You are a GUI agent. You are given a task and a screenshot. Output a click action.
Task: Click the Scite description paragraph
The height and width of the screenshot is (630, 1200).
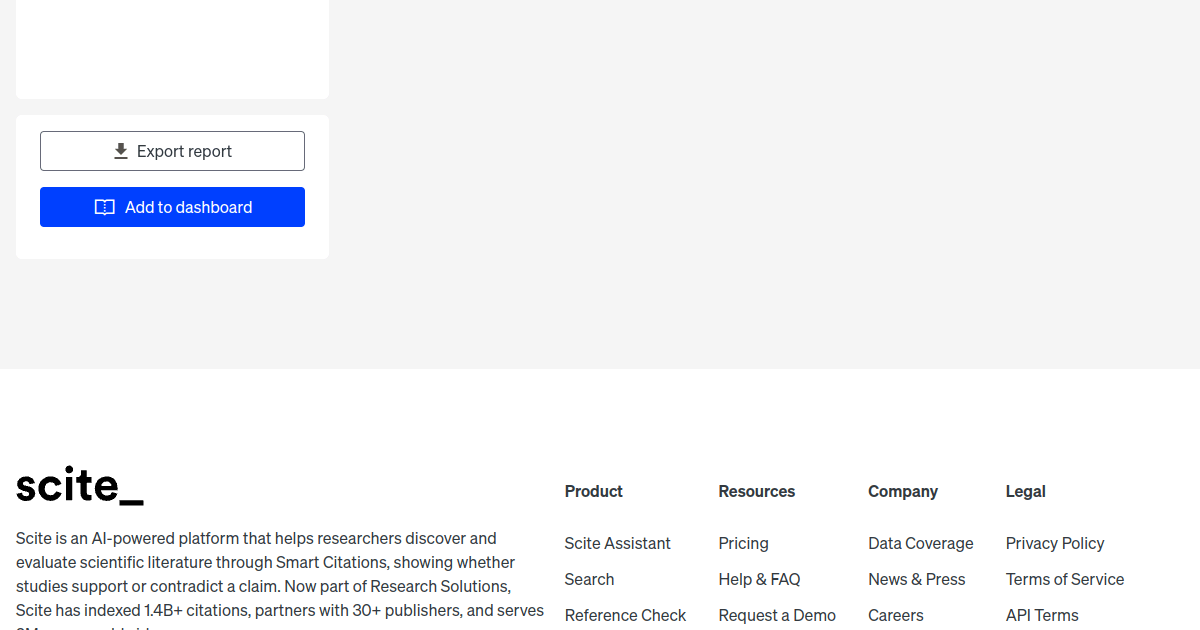[x=280, y=579]
